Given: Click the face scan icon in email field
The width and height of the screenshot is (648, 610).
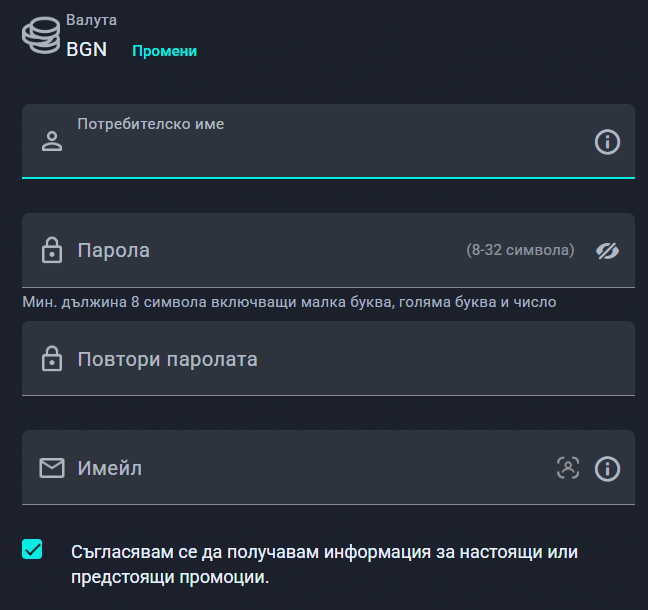Looking at the screenshot, I should coord(568,467).
